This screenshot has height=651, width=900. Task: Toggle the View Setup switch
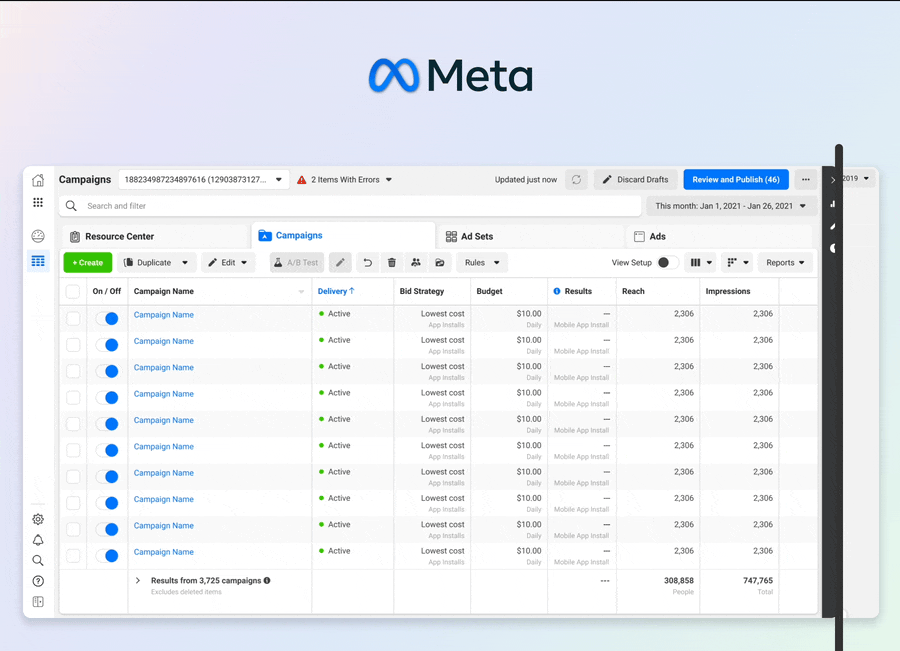(x=667, y=262)
